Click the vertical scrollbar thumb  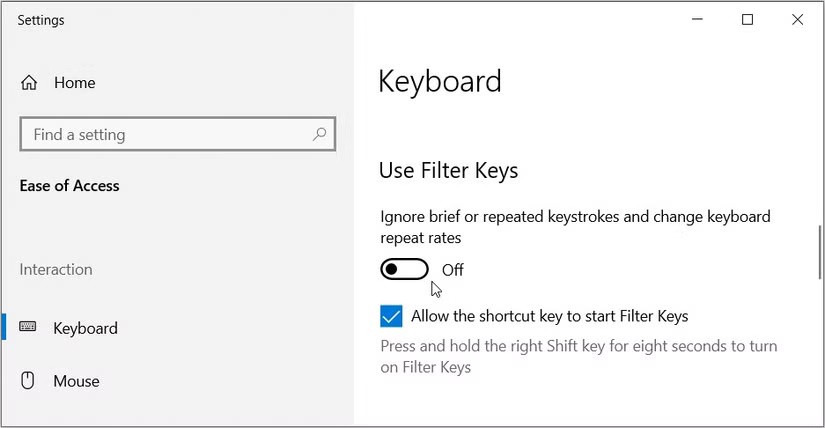(819, 250)
